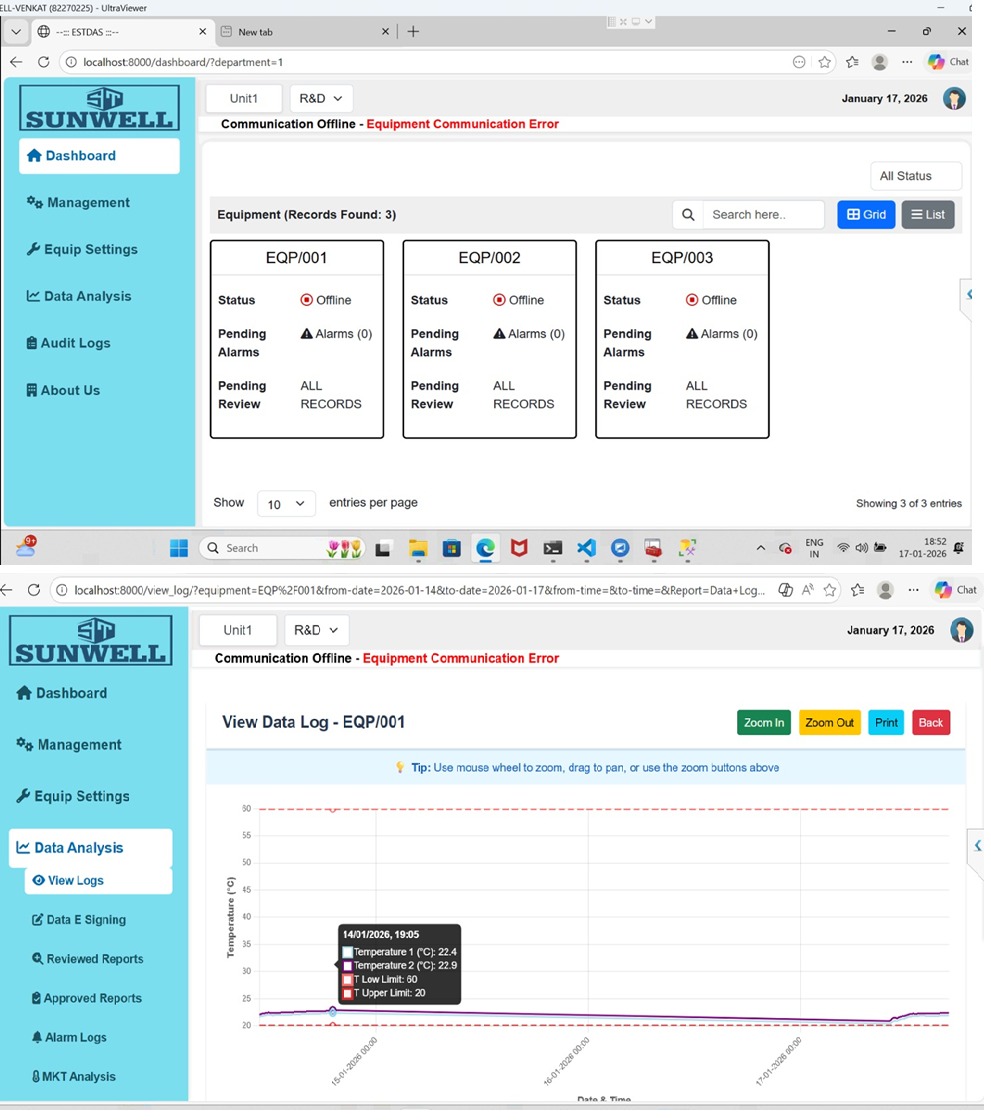Click the red Back button
The height and width of the screenshot is (1120, 991).
pos(930,723)
